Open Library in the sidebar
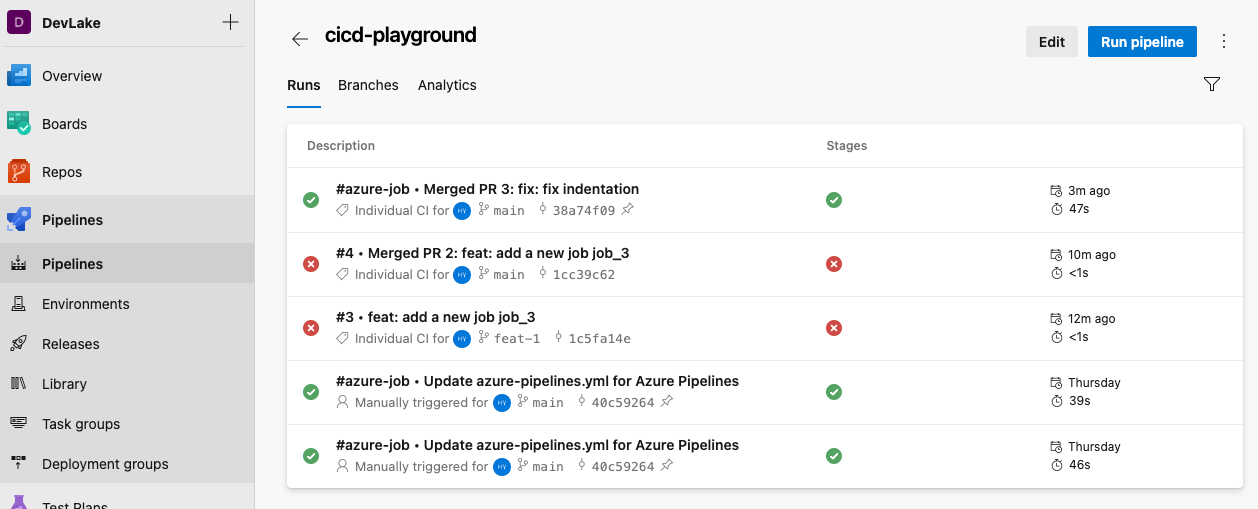The height and width of the screenshot is (509, 1258). 64,384
